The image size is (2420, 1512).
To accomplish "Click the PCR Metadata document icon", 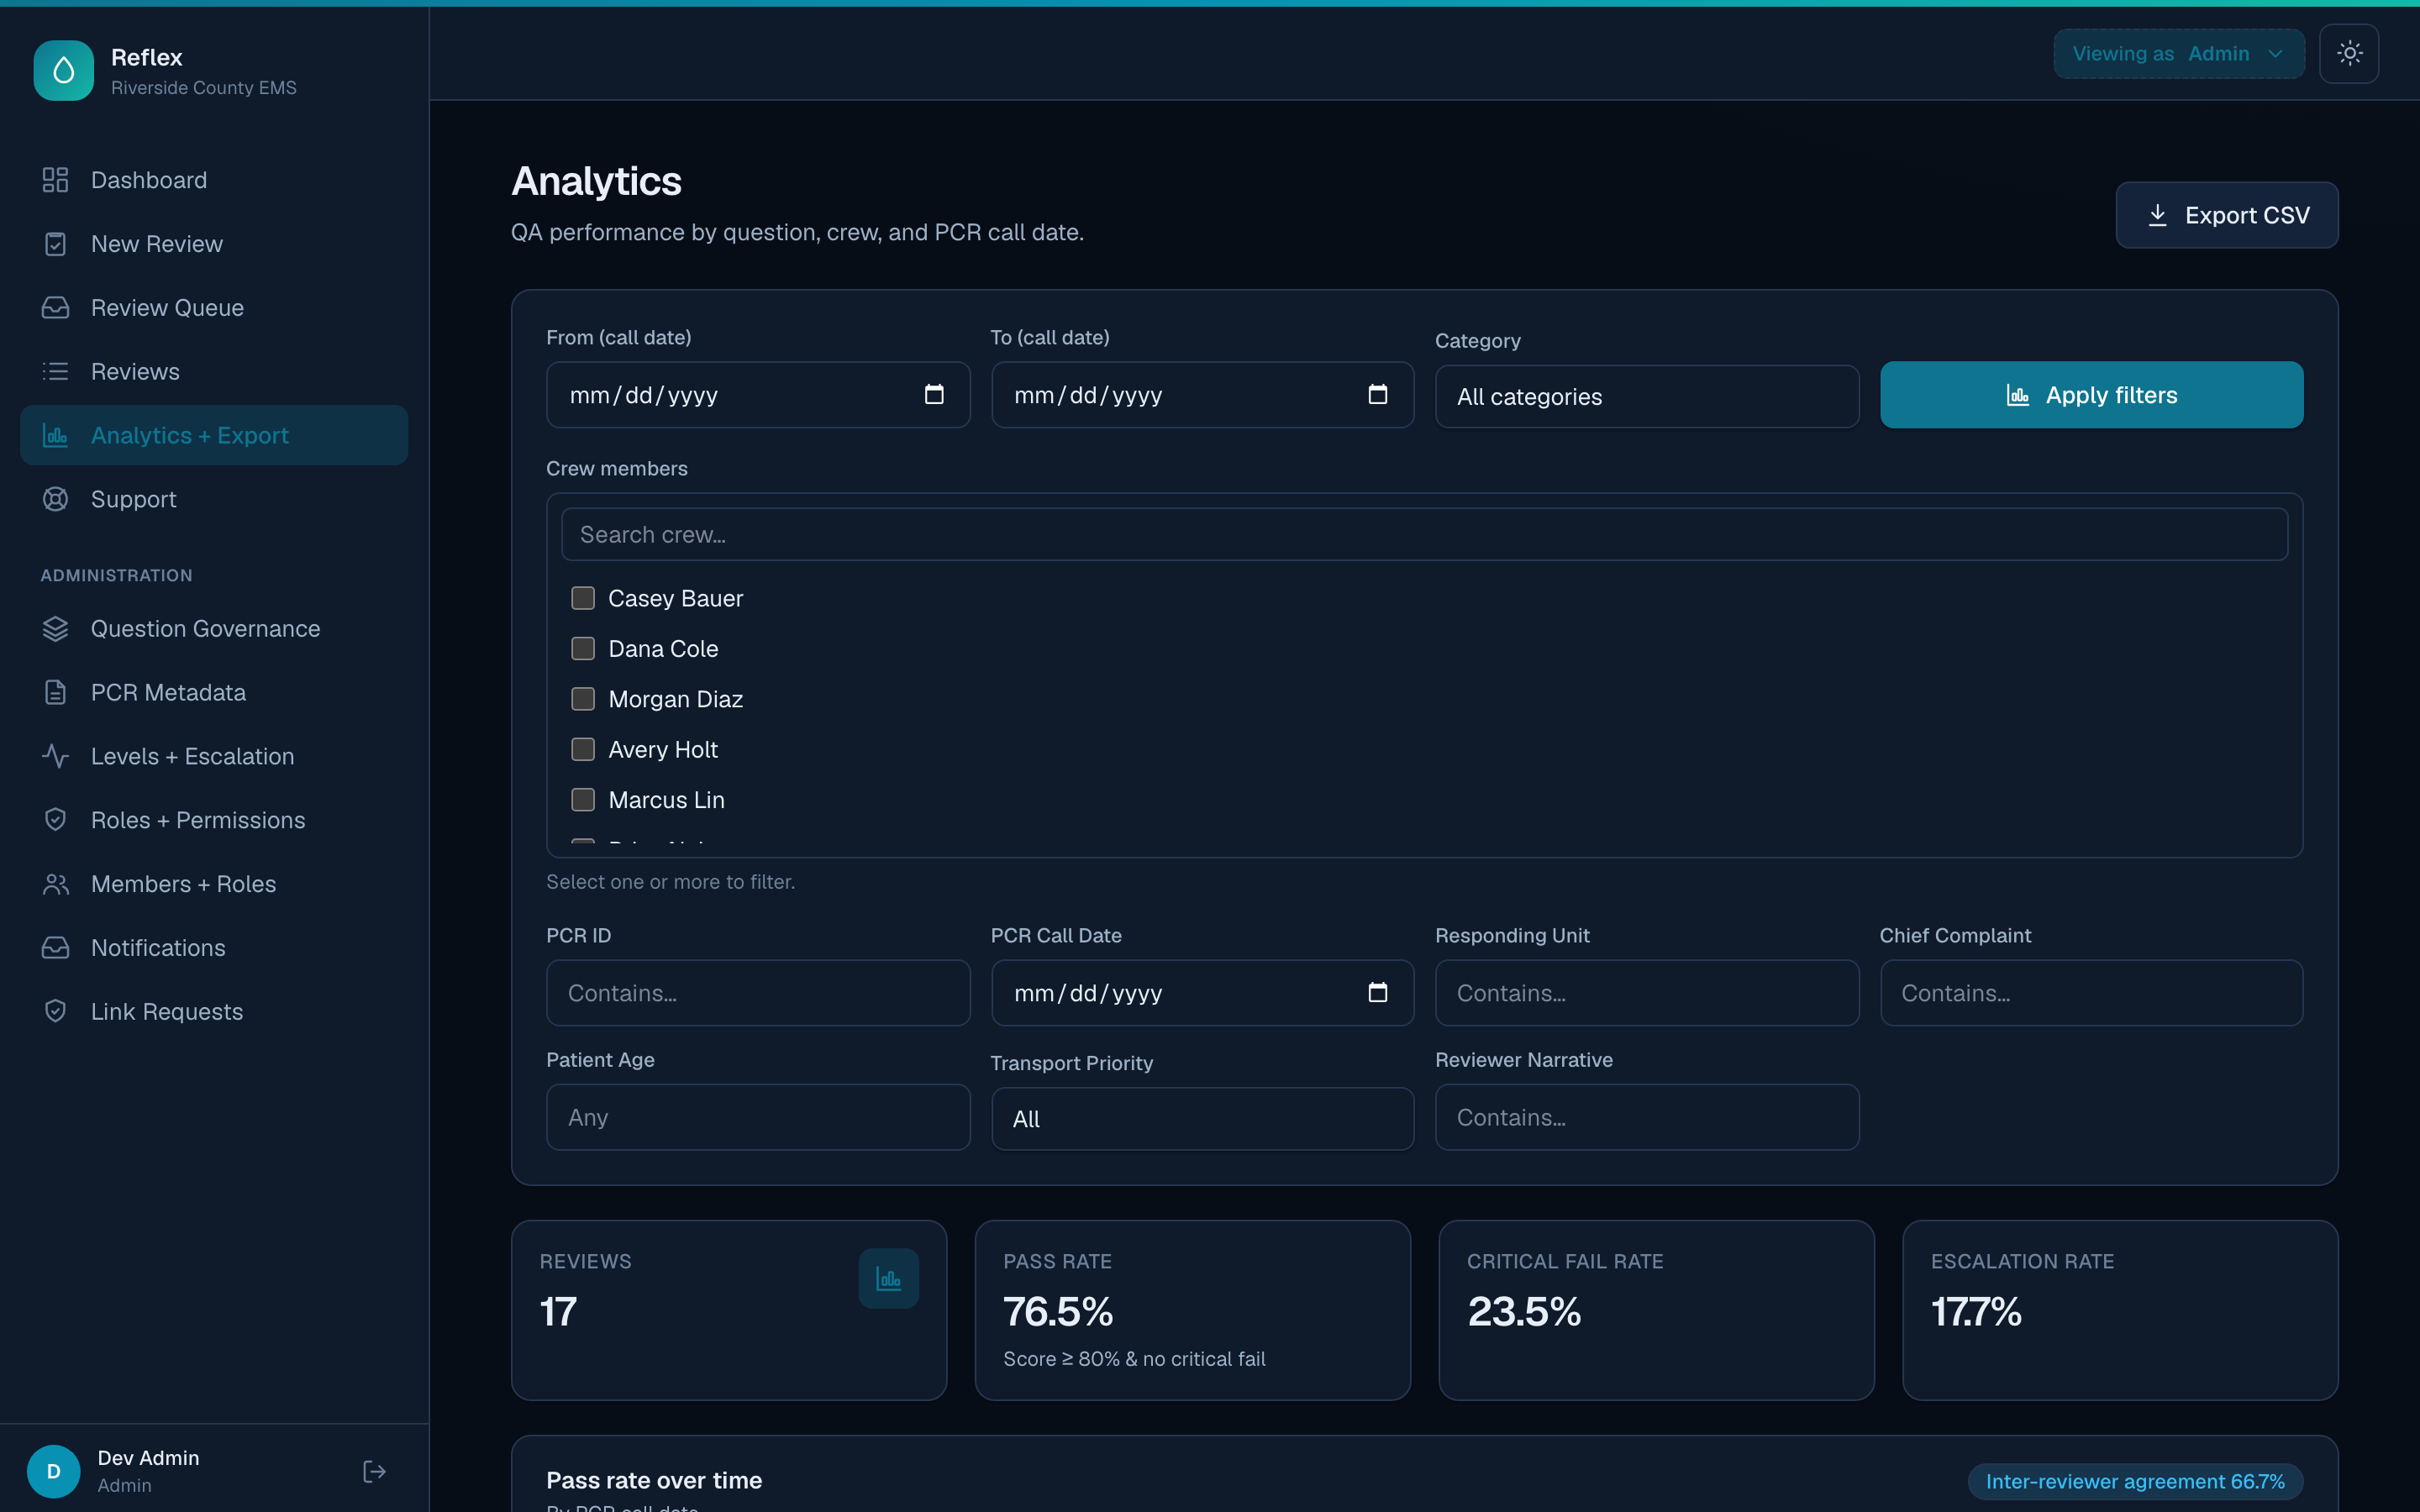I will (x=55, y=693).
